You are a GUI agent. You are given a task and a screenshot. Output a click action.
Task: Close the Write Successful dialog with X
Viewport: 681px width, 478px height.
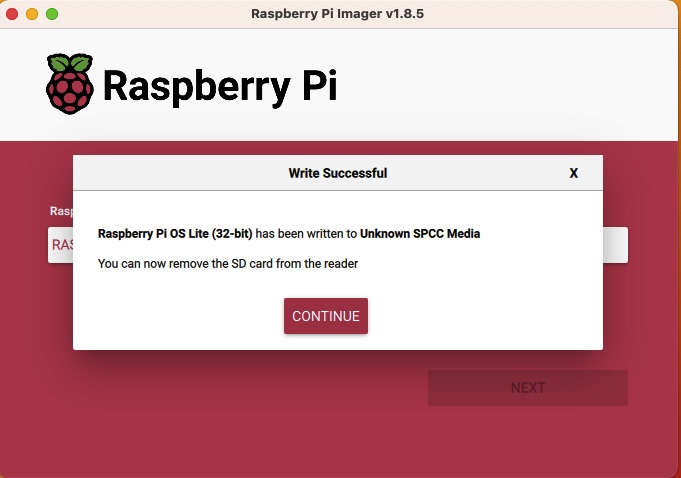574,173
